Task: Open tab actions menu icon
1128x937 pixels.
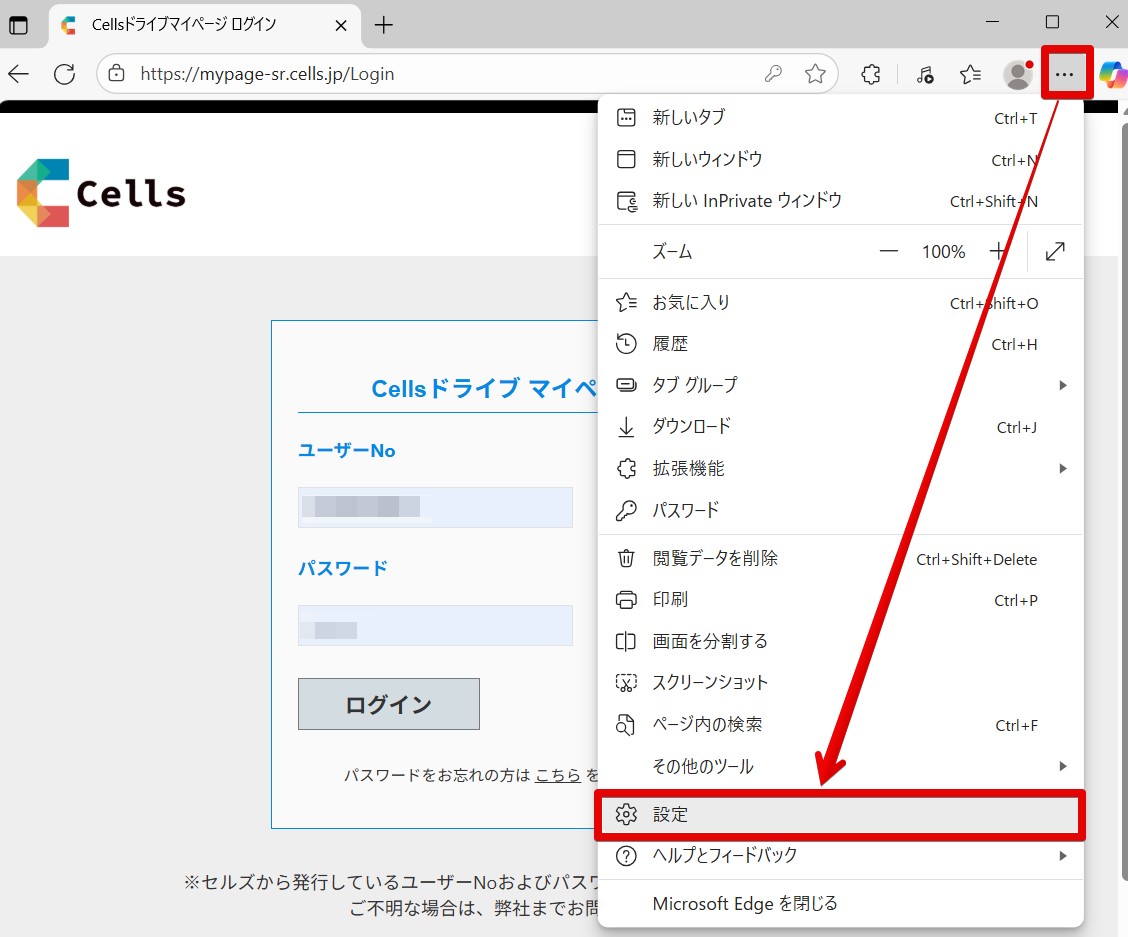Action: [x=19, y=25]
